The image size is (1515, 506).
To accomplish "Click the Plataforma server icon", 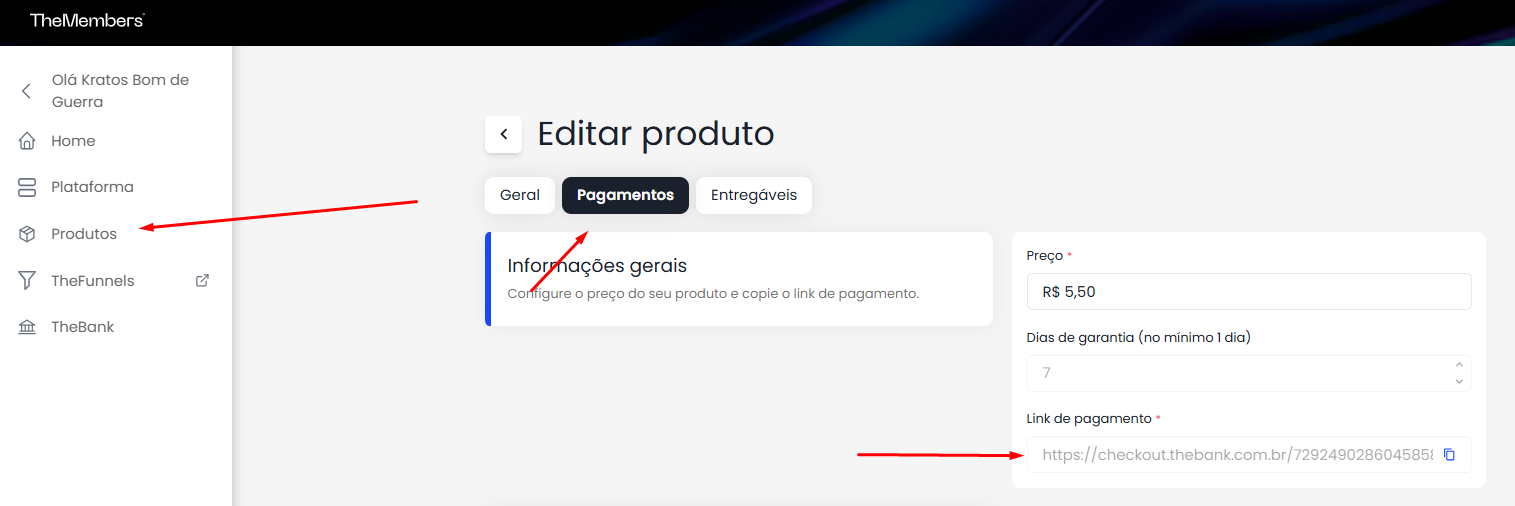I will [x=27, y=187].
